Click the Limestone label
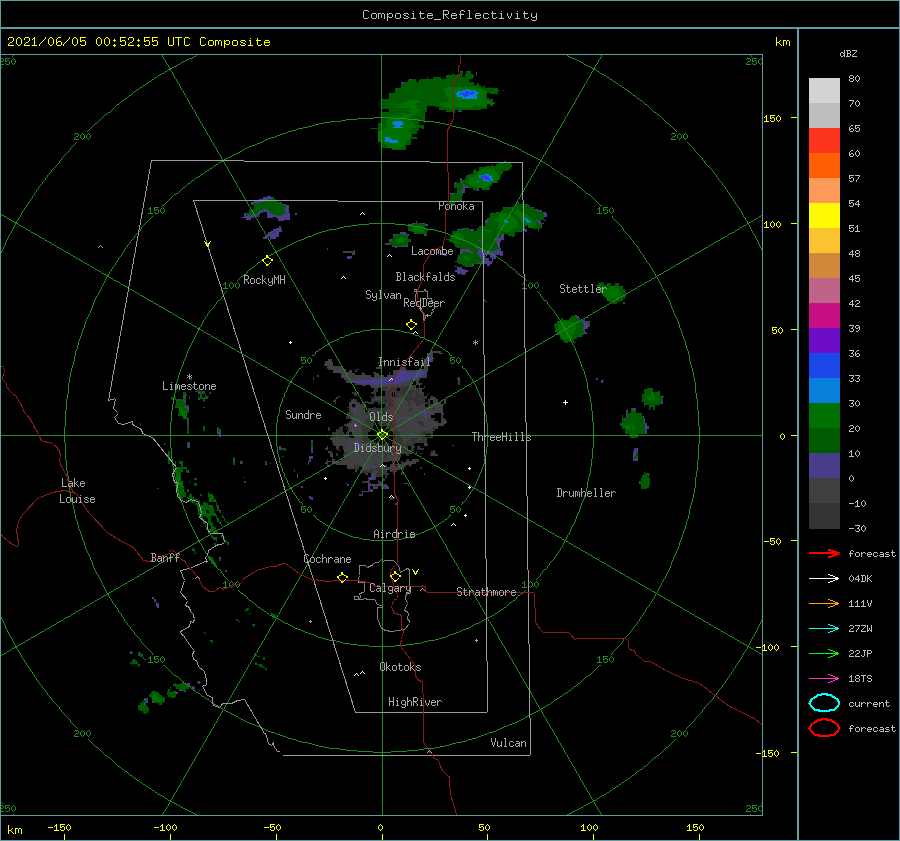The width and height of the screenshot is (900, 841). point(189,386)
